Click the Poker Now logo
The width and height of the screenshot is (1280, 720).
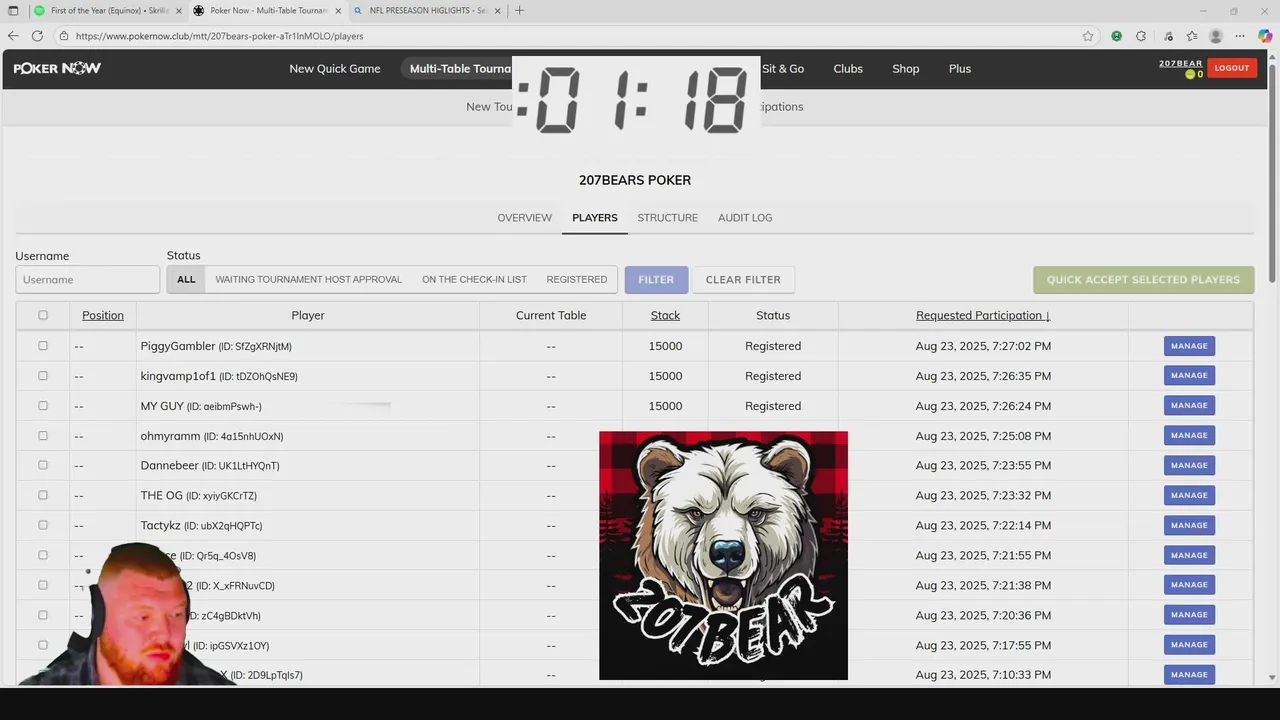point(57,69)
